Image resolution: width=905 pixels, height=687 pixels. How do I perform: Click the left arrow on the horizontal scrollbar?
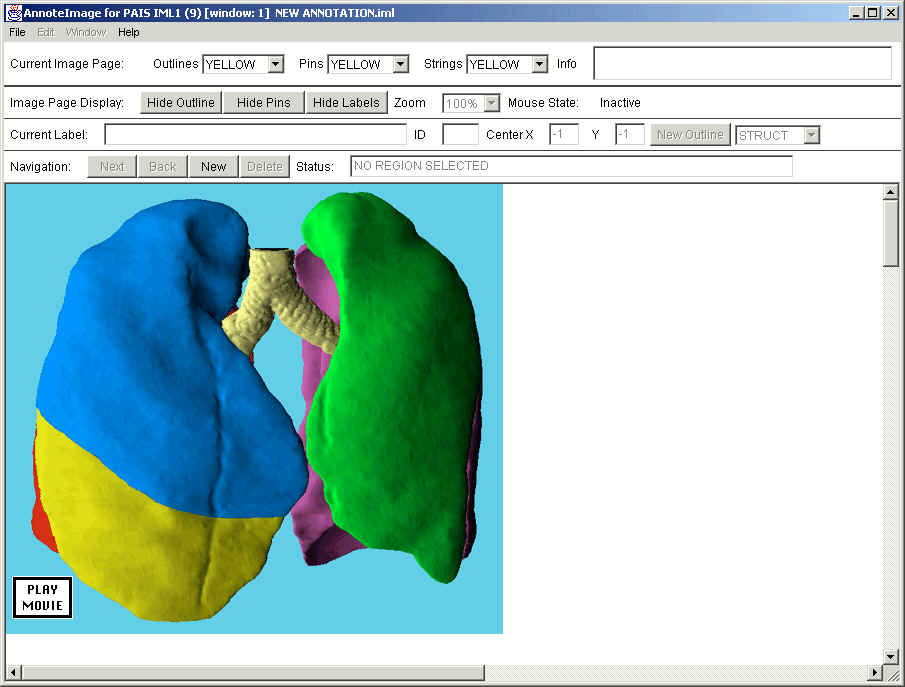pyautogui.click(x=13, y=671)
